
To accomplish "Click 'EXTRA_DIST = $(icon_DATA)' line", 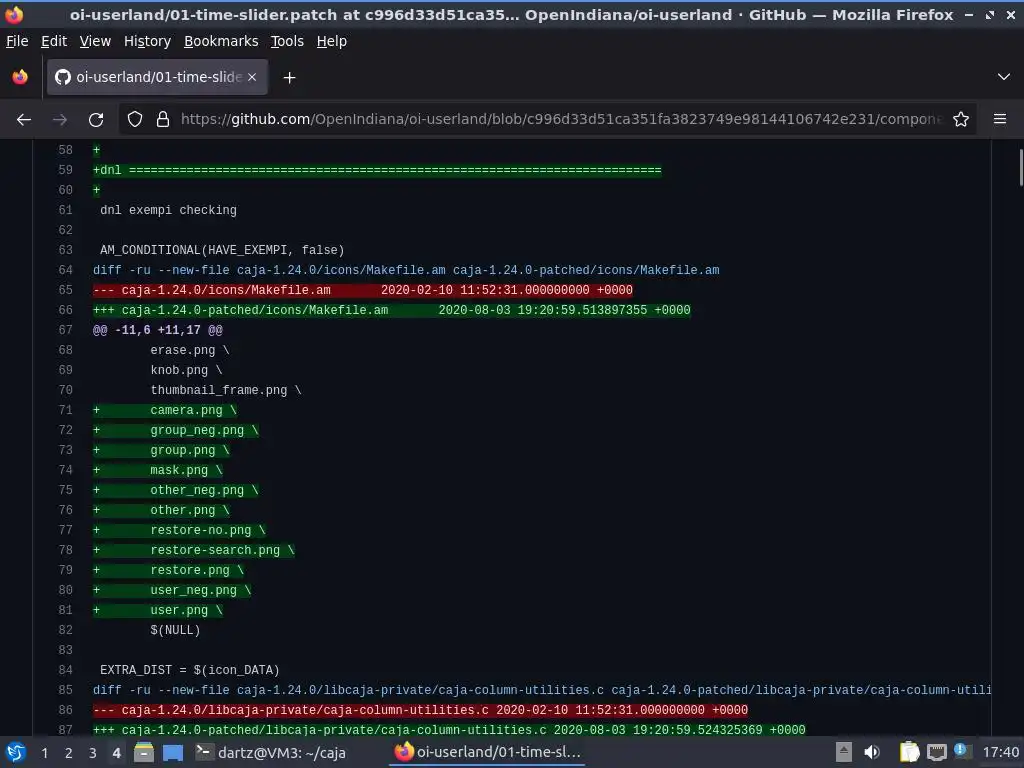I will [x=189, y=670].
